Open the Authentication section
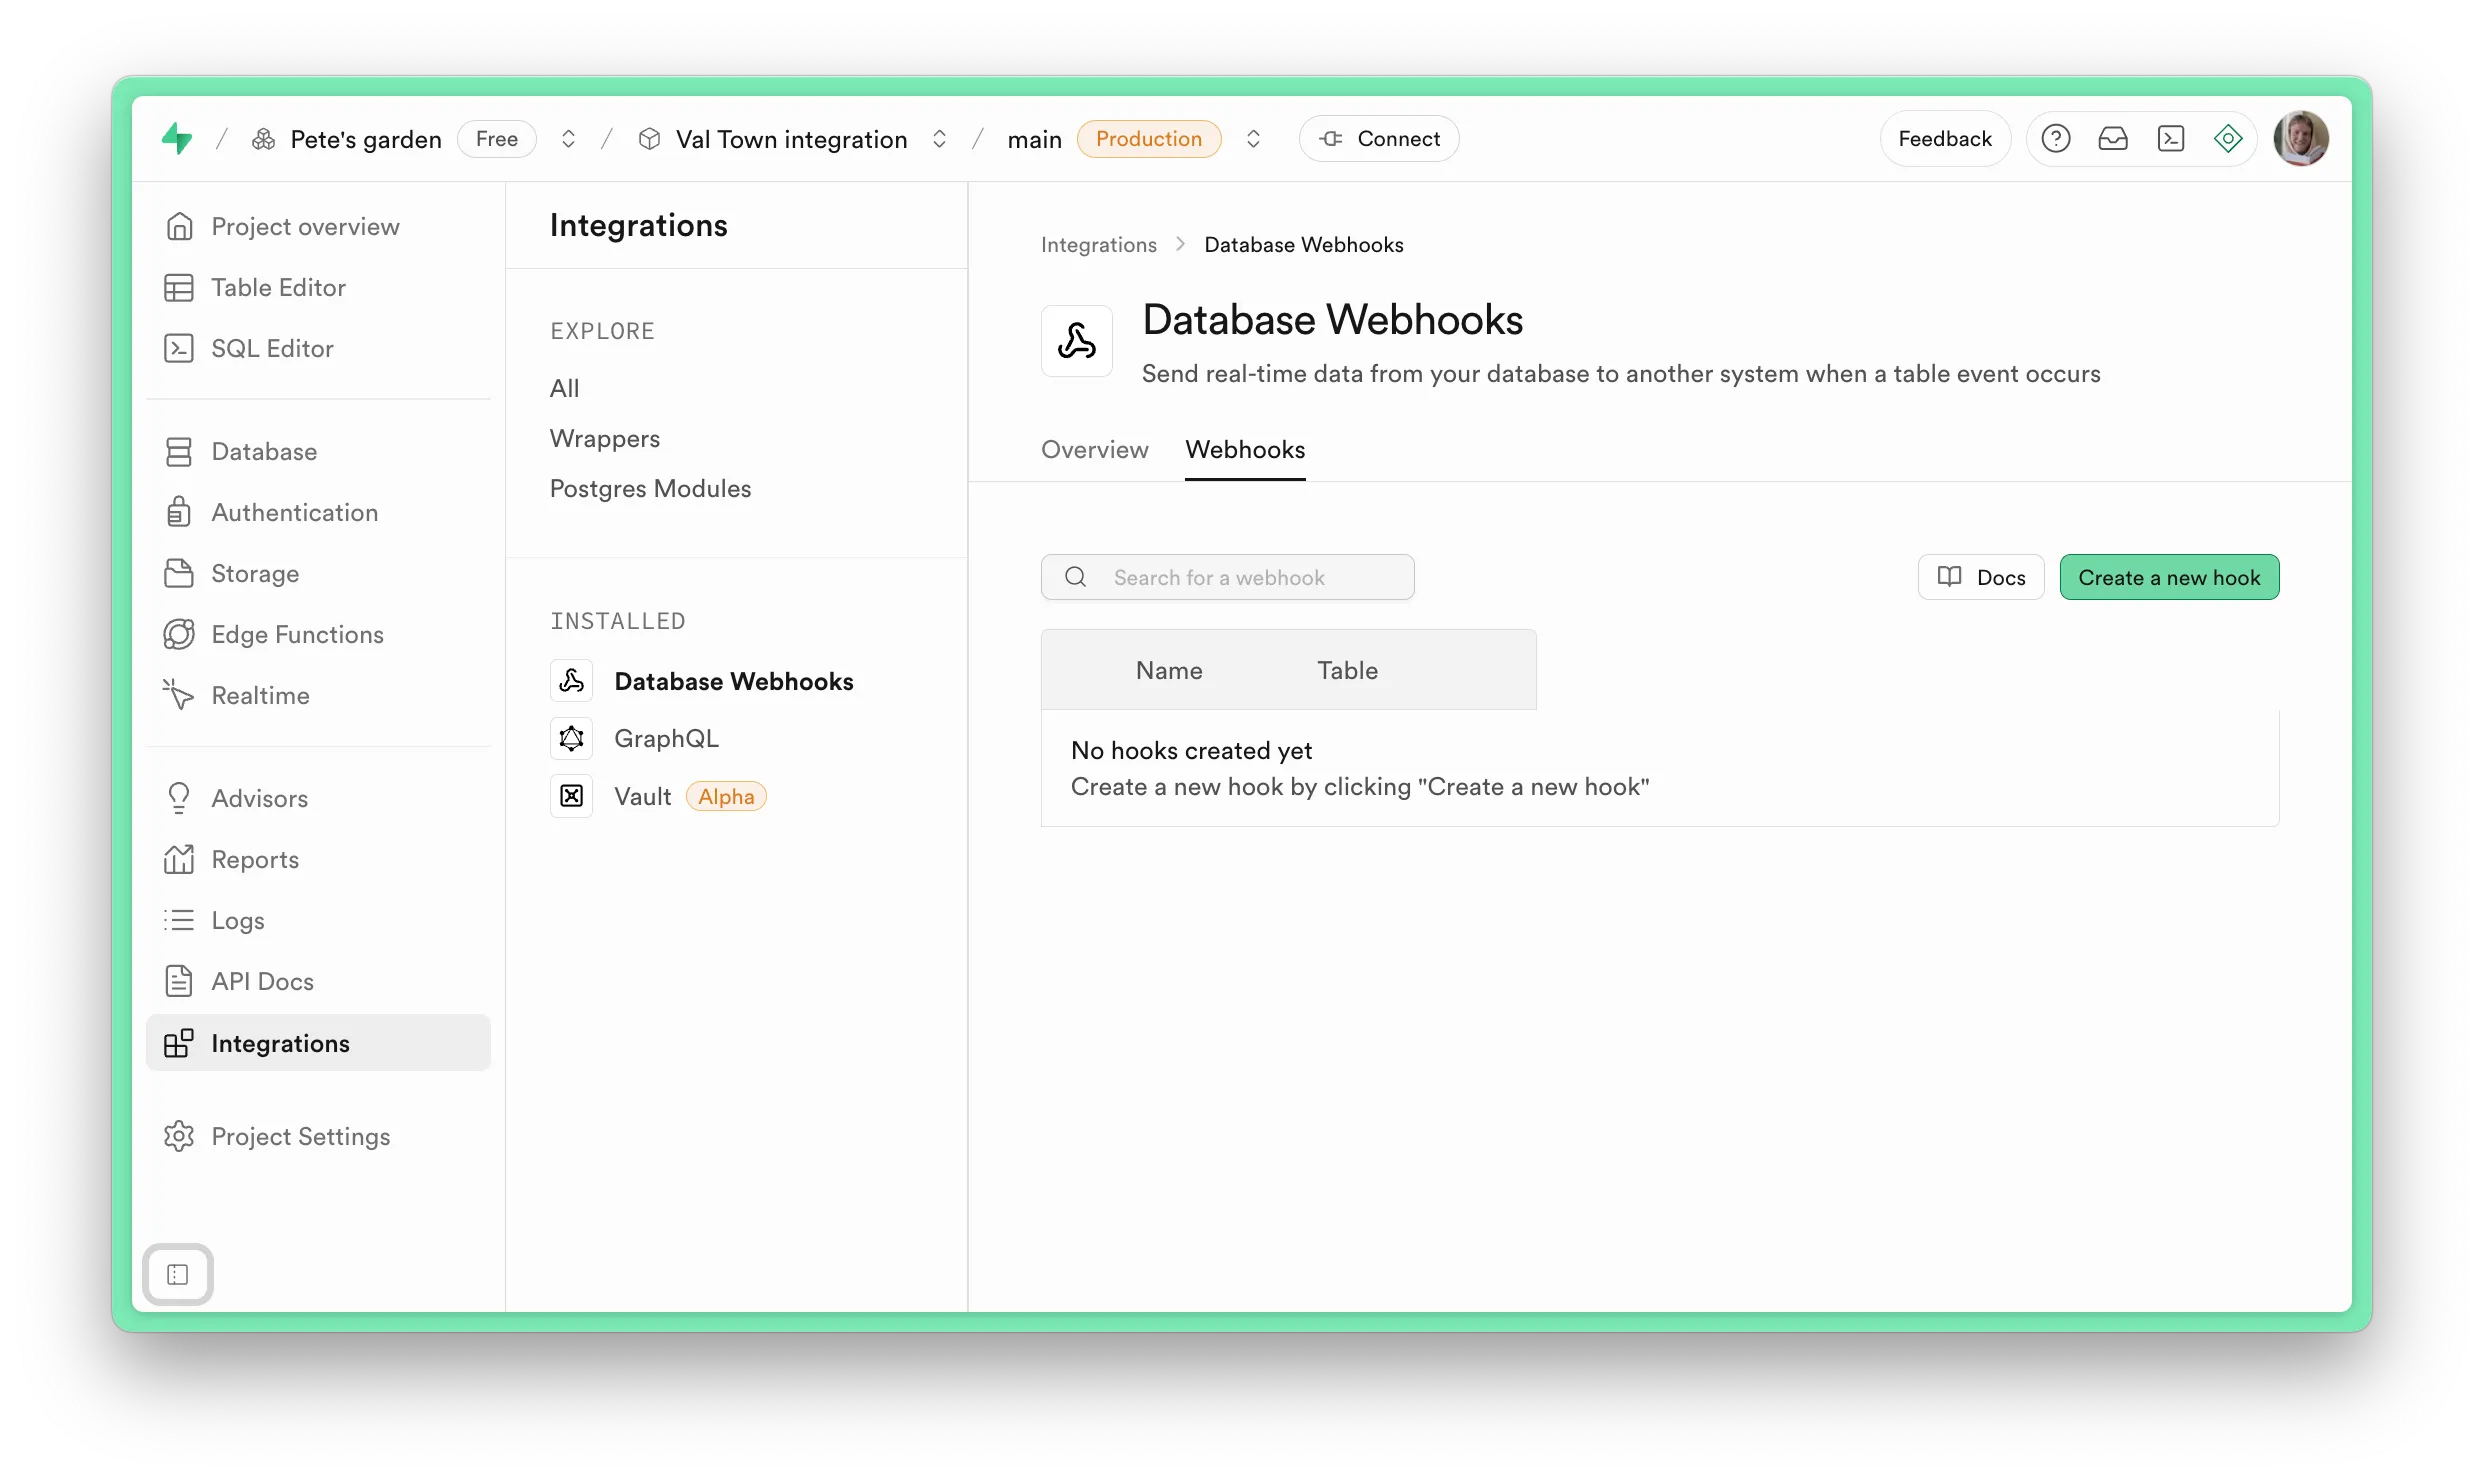Image resolution: width=2484 pixels, height=1480 pixels. click(293, 512)
